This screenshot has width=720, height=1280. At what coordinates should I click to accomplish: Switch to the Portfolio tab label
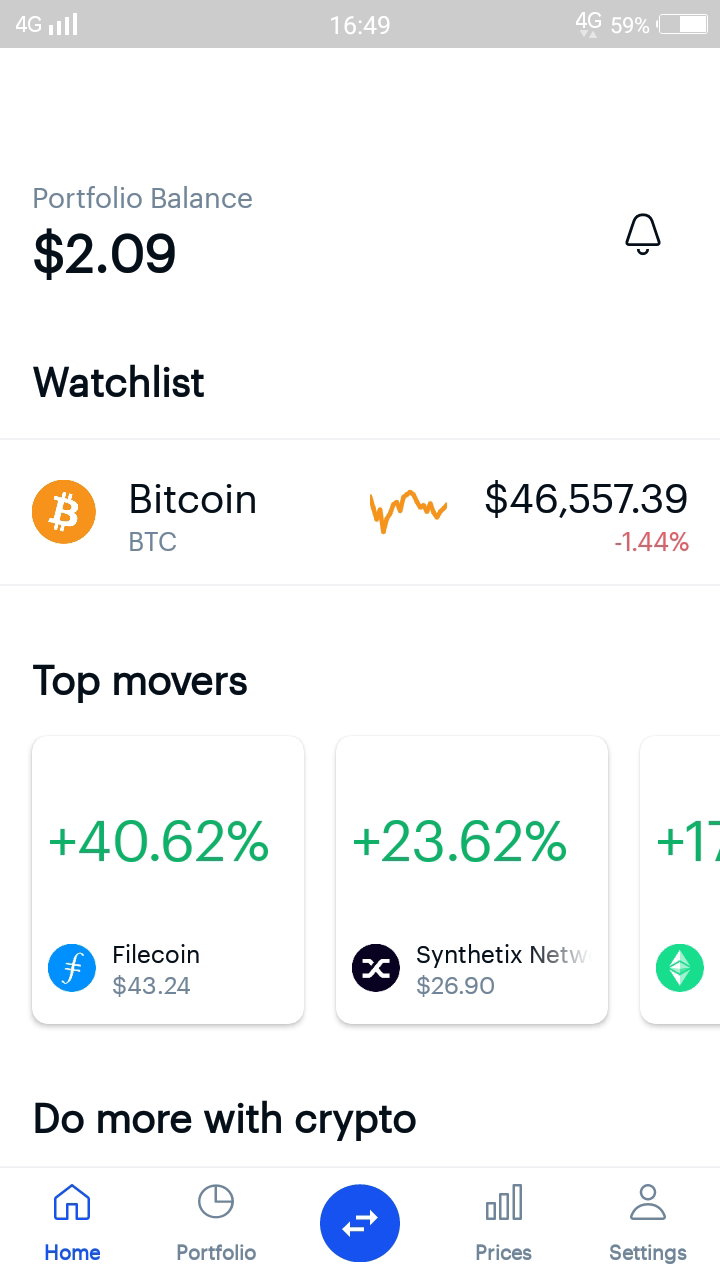click(x=216, y=1253)
